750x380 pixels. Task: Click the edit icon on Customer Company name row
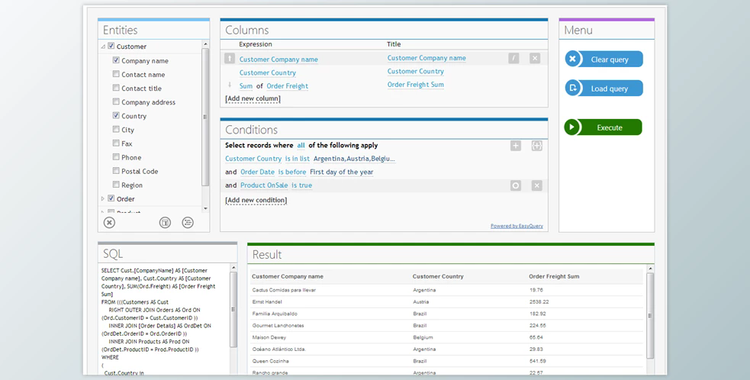tap(514, 58)
